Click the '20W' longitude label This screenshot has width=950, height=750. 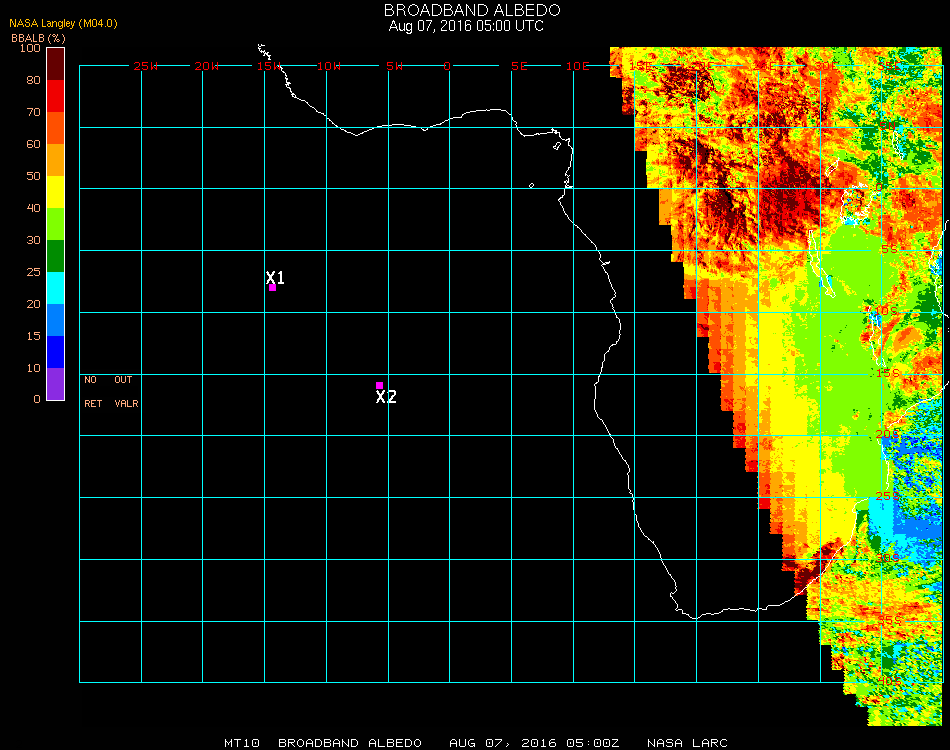click(x=207, y=66)
